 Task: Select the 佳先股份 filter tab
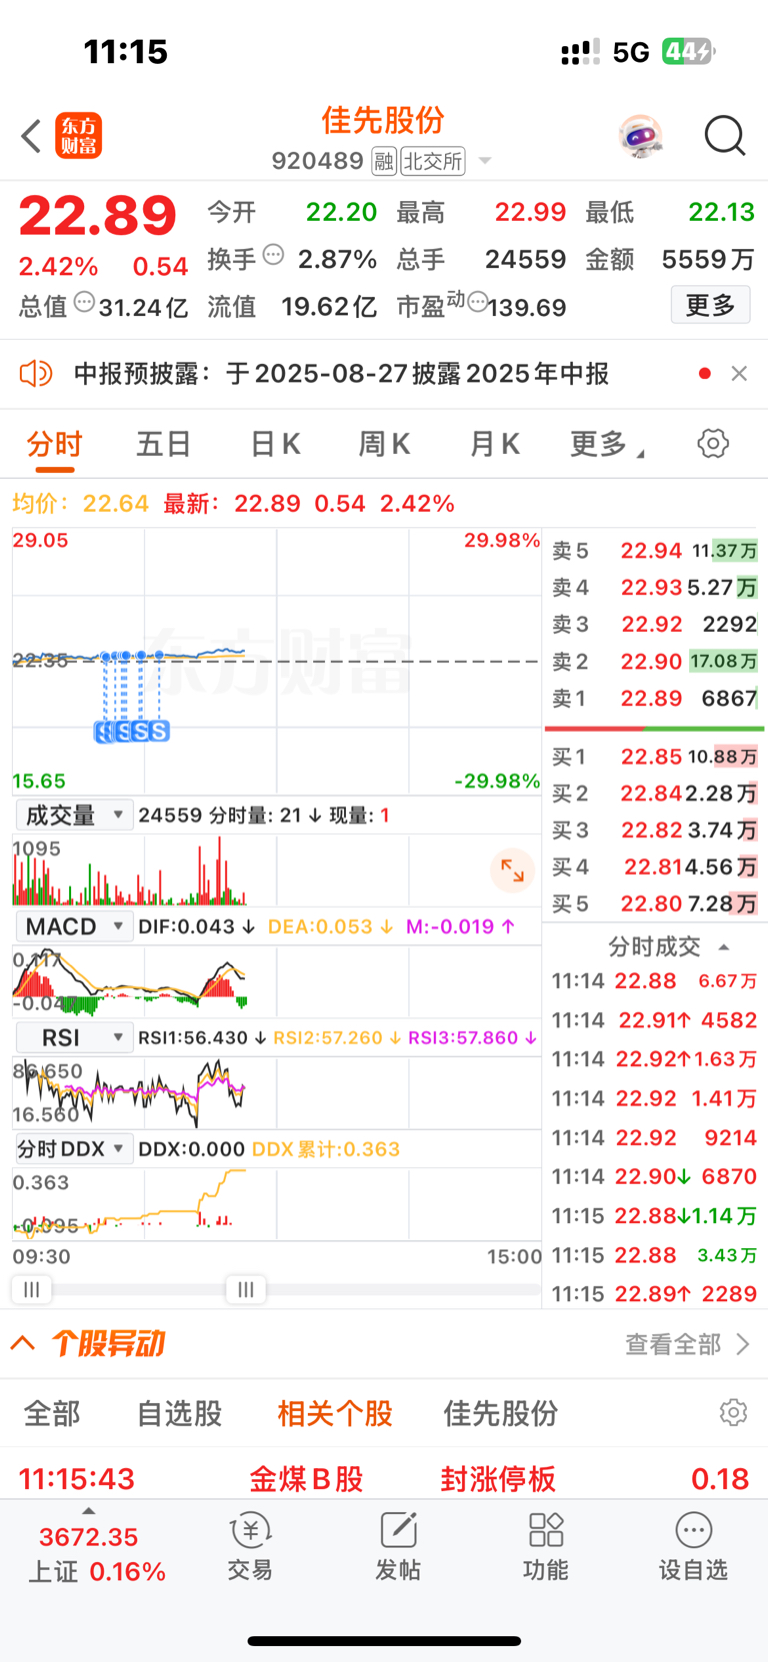pos(501,1413)
